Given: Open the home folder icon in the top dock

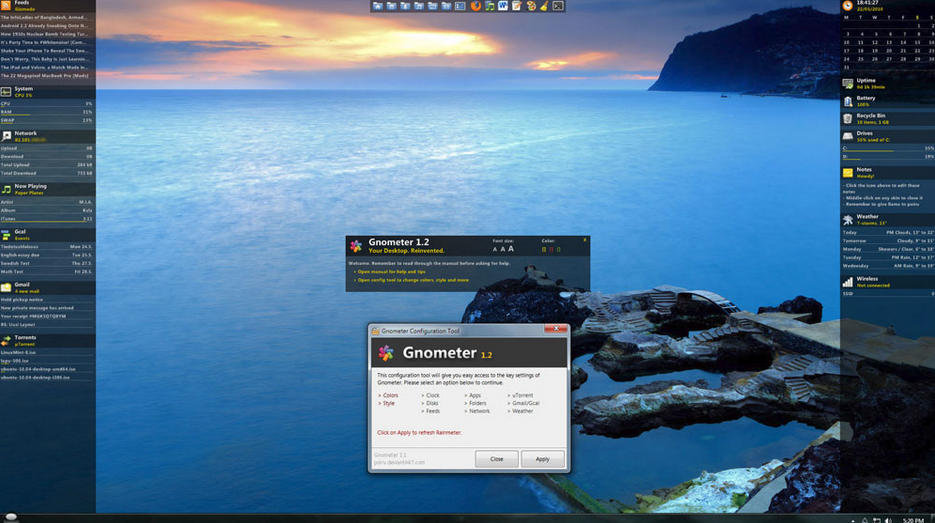Looking at the screenshot, I should click(x=377, y=6).
